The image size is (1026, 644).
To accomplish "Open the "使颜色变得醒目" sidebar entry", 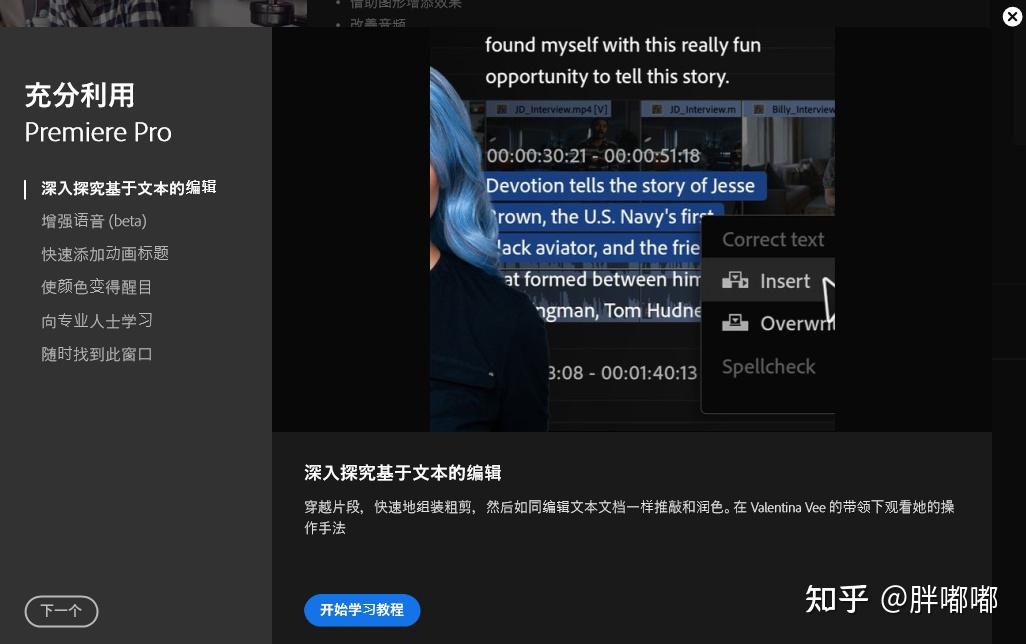I will coord(97,287).
